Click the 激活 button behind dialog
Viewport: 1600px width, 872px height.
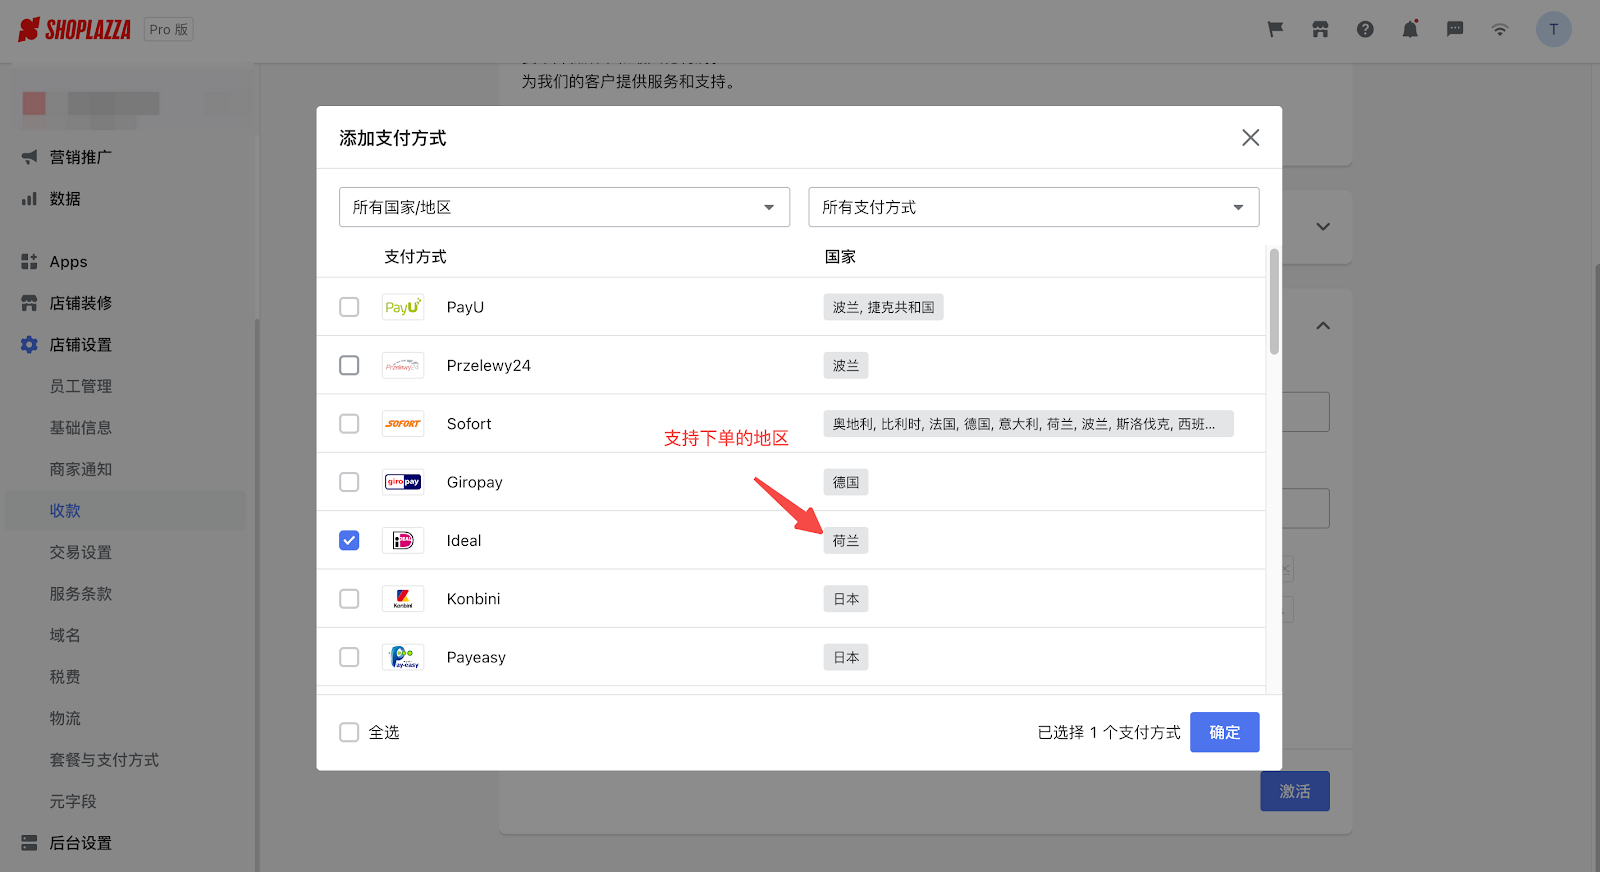1295,791
